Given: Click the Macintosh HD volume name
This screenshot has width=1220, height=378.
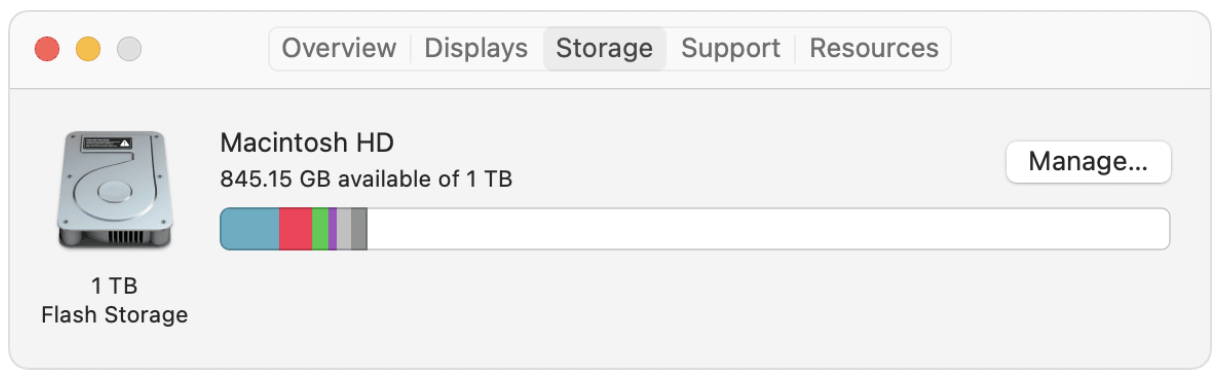Looking at the screenshot, I should pyautogui.click(x=307, y=142).
